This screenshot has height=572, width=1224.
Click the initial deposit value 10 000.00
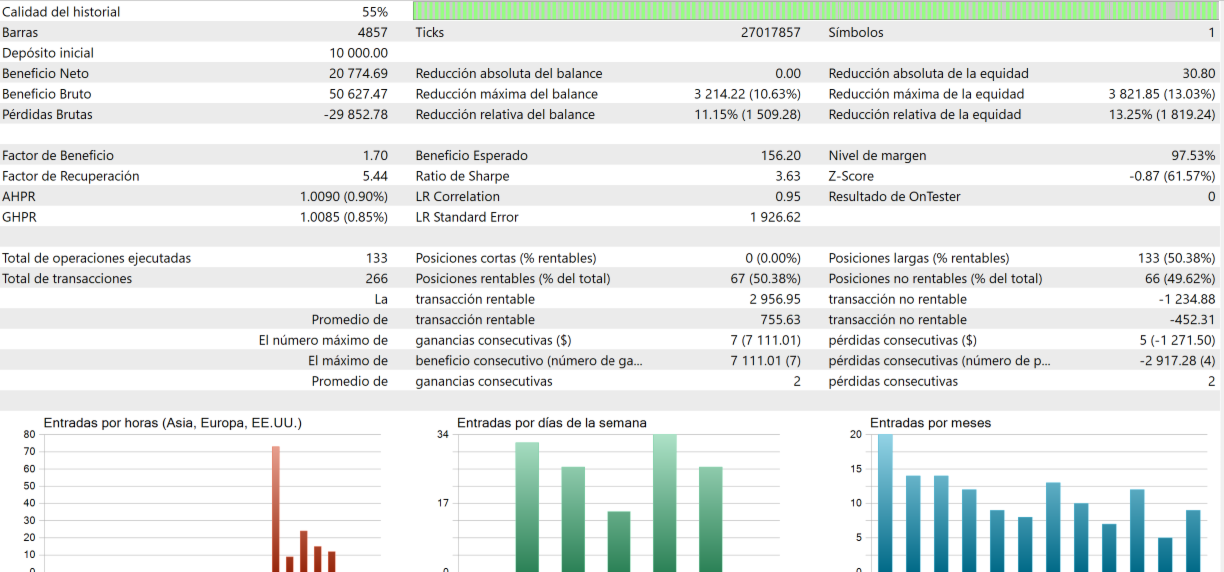tap(358, 53)
